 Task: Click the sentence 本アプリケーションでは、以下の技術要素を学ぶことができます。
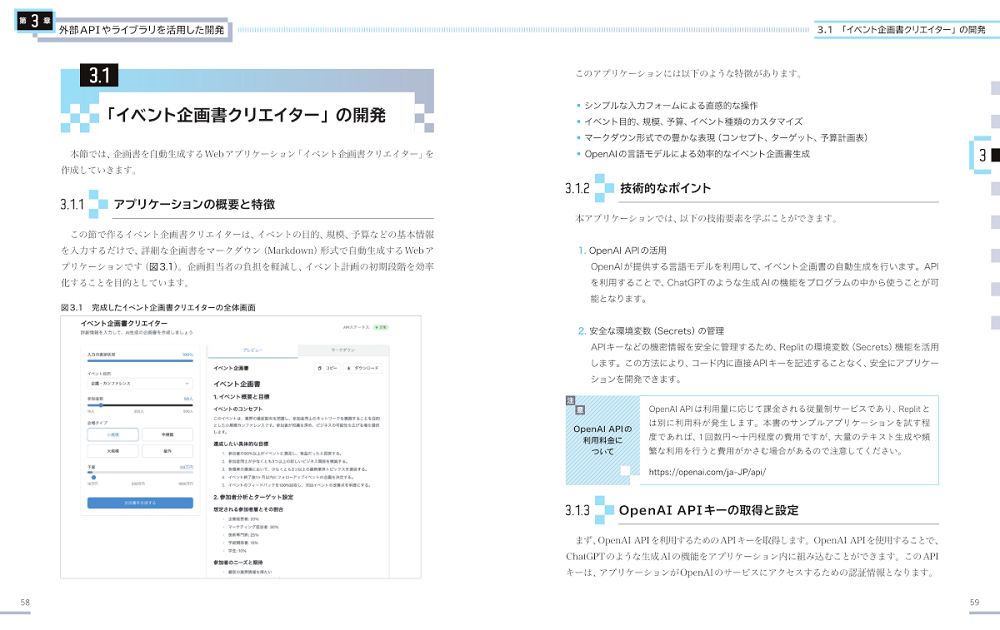706,218
